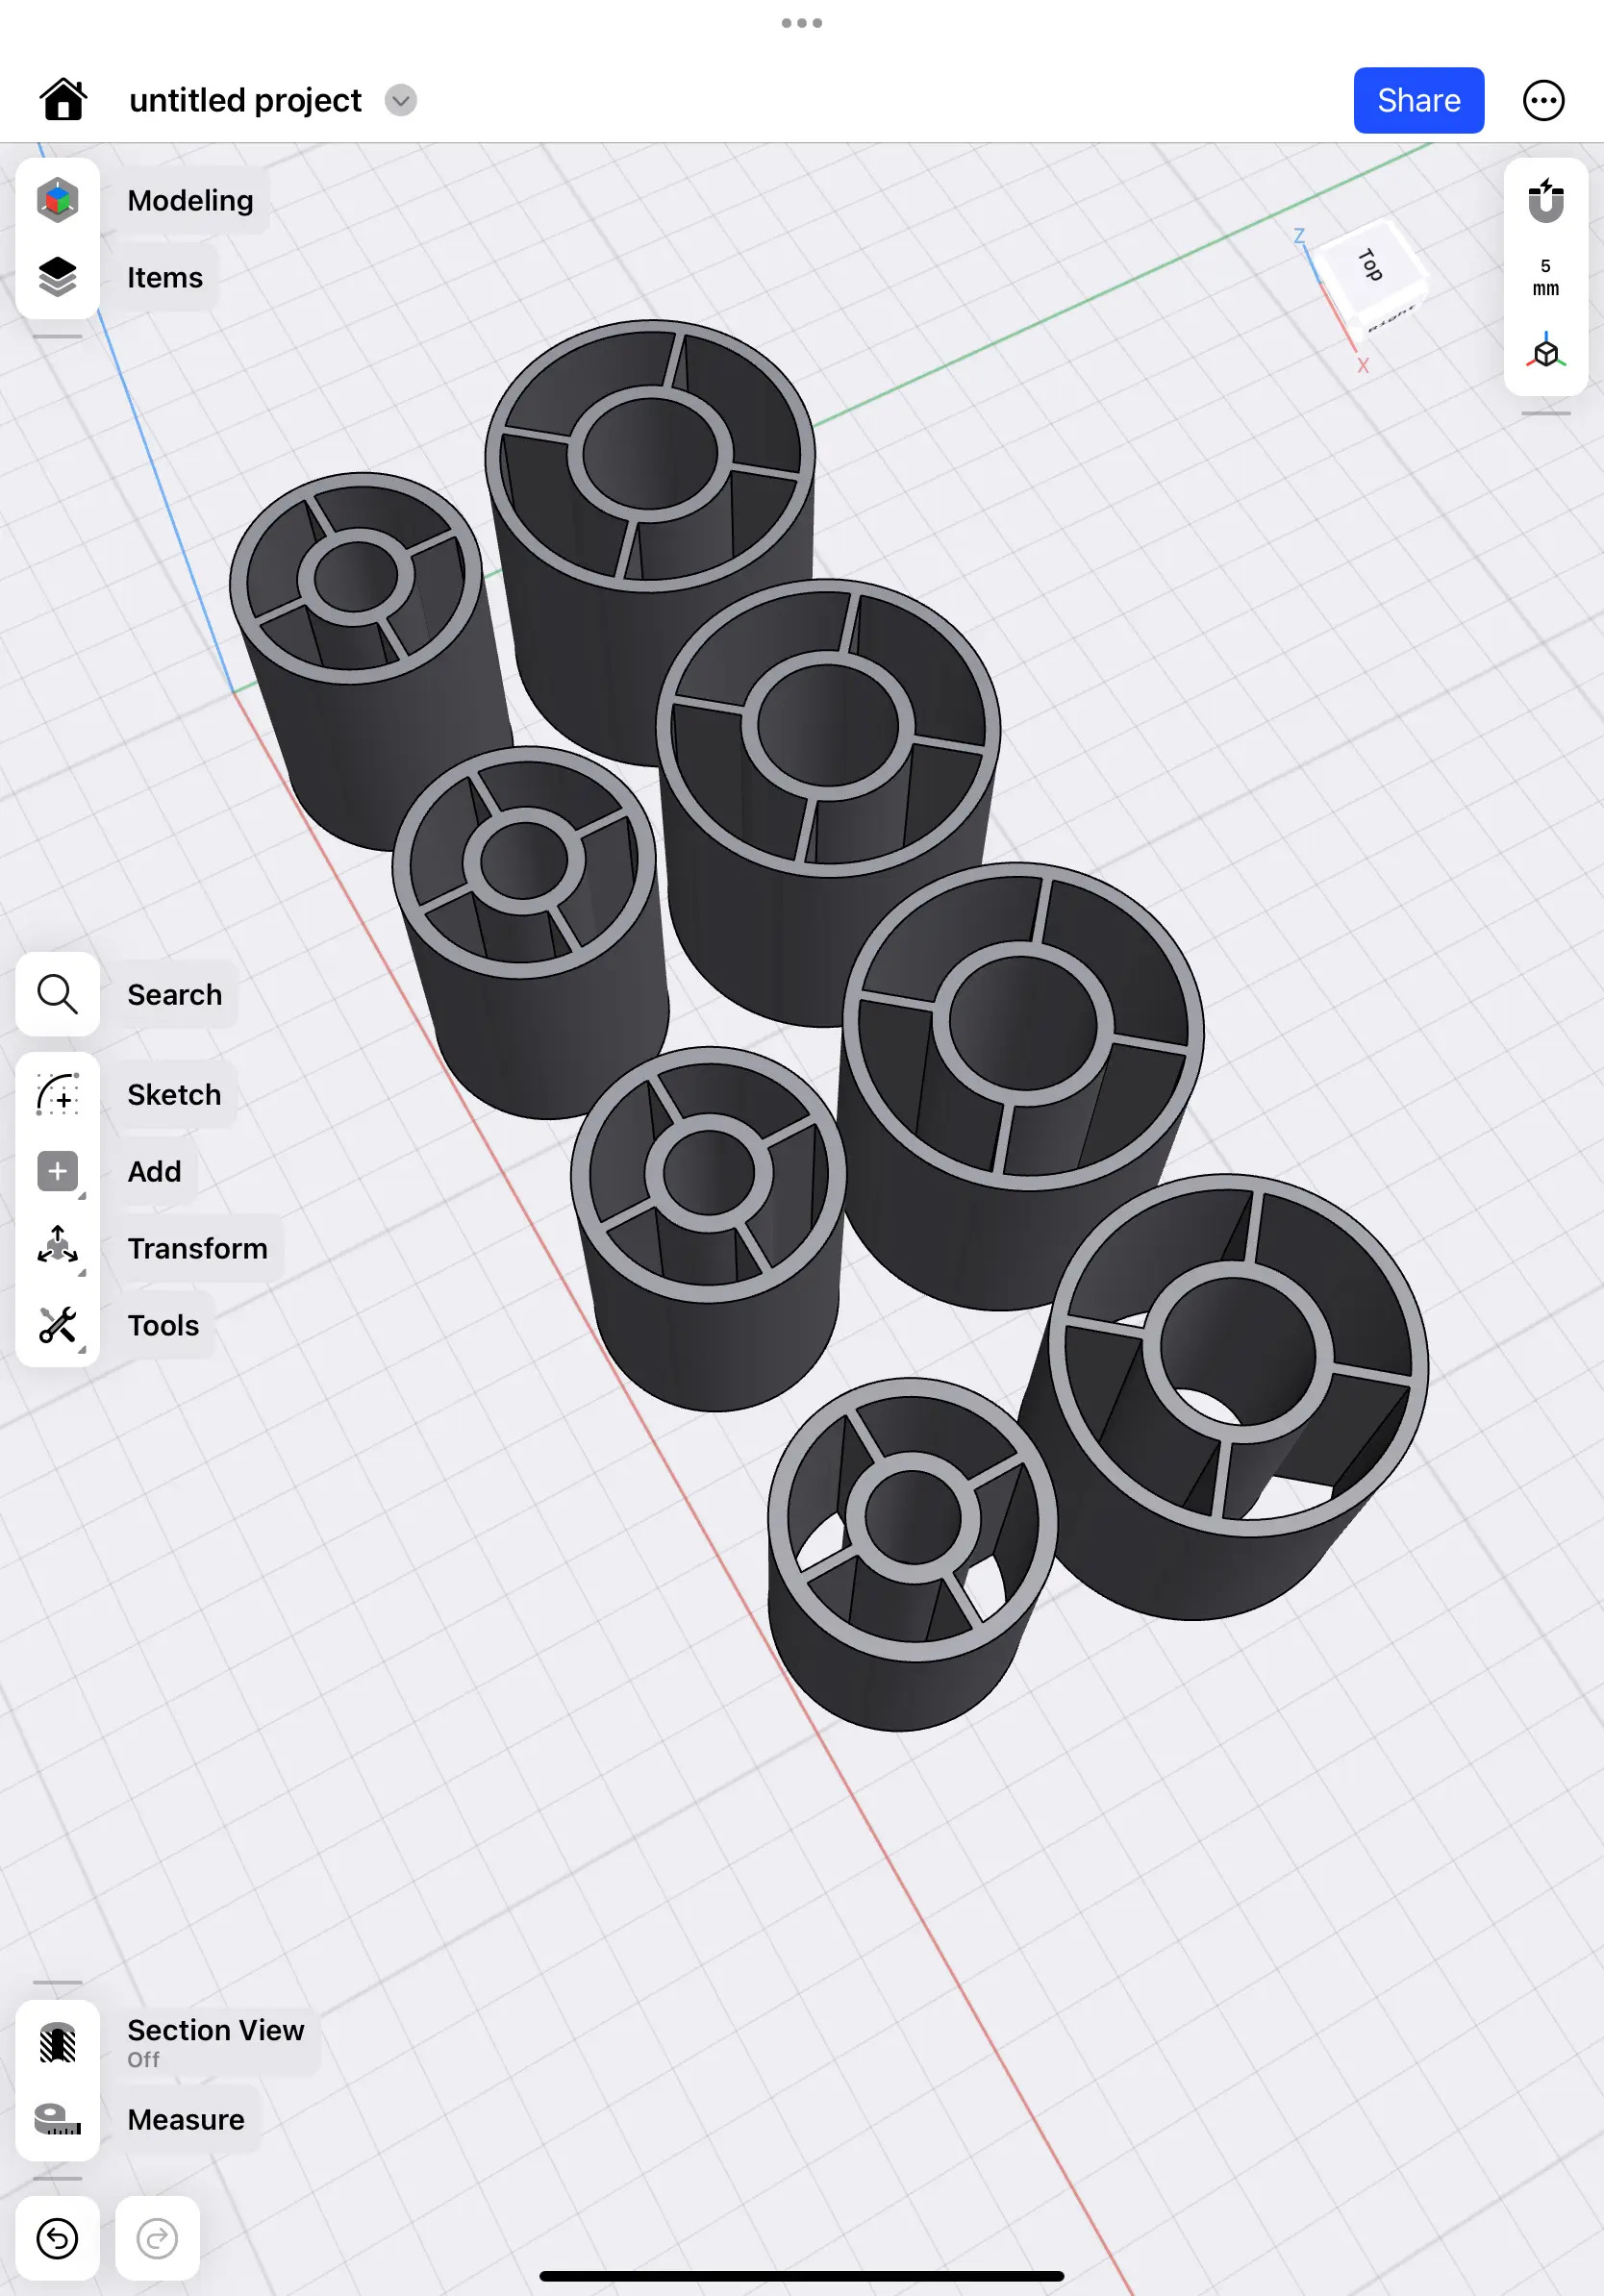Select the Transform tool
This screenshot has height=2296, width=1604.
click(58, 1247)
